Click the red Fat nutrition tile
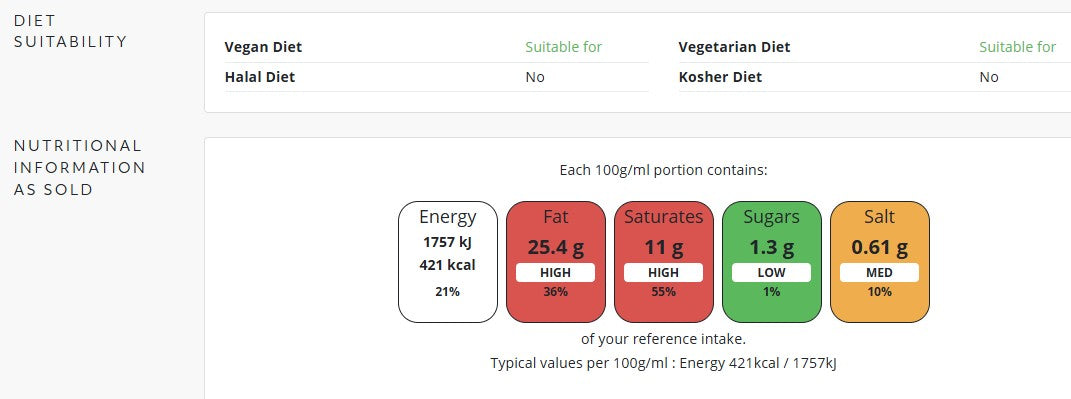The image size is (1071, 399). [556, 262]
